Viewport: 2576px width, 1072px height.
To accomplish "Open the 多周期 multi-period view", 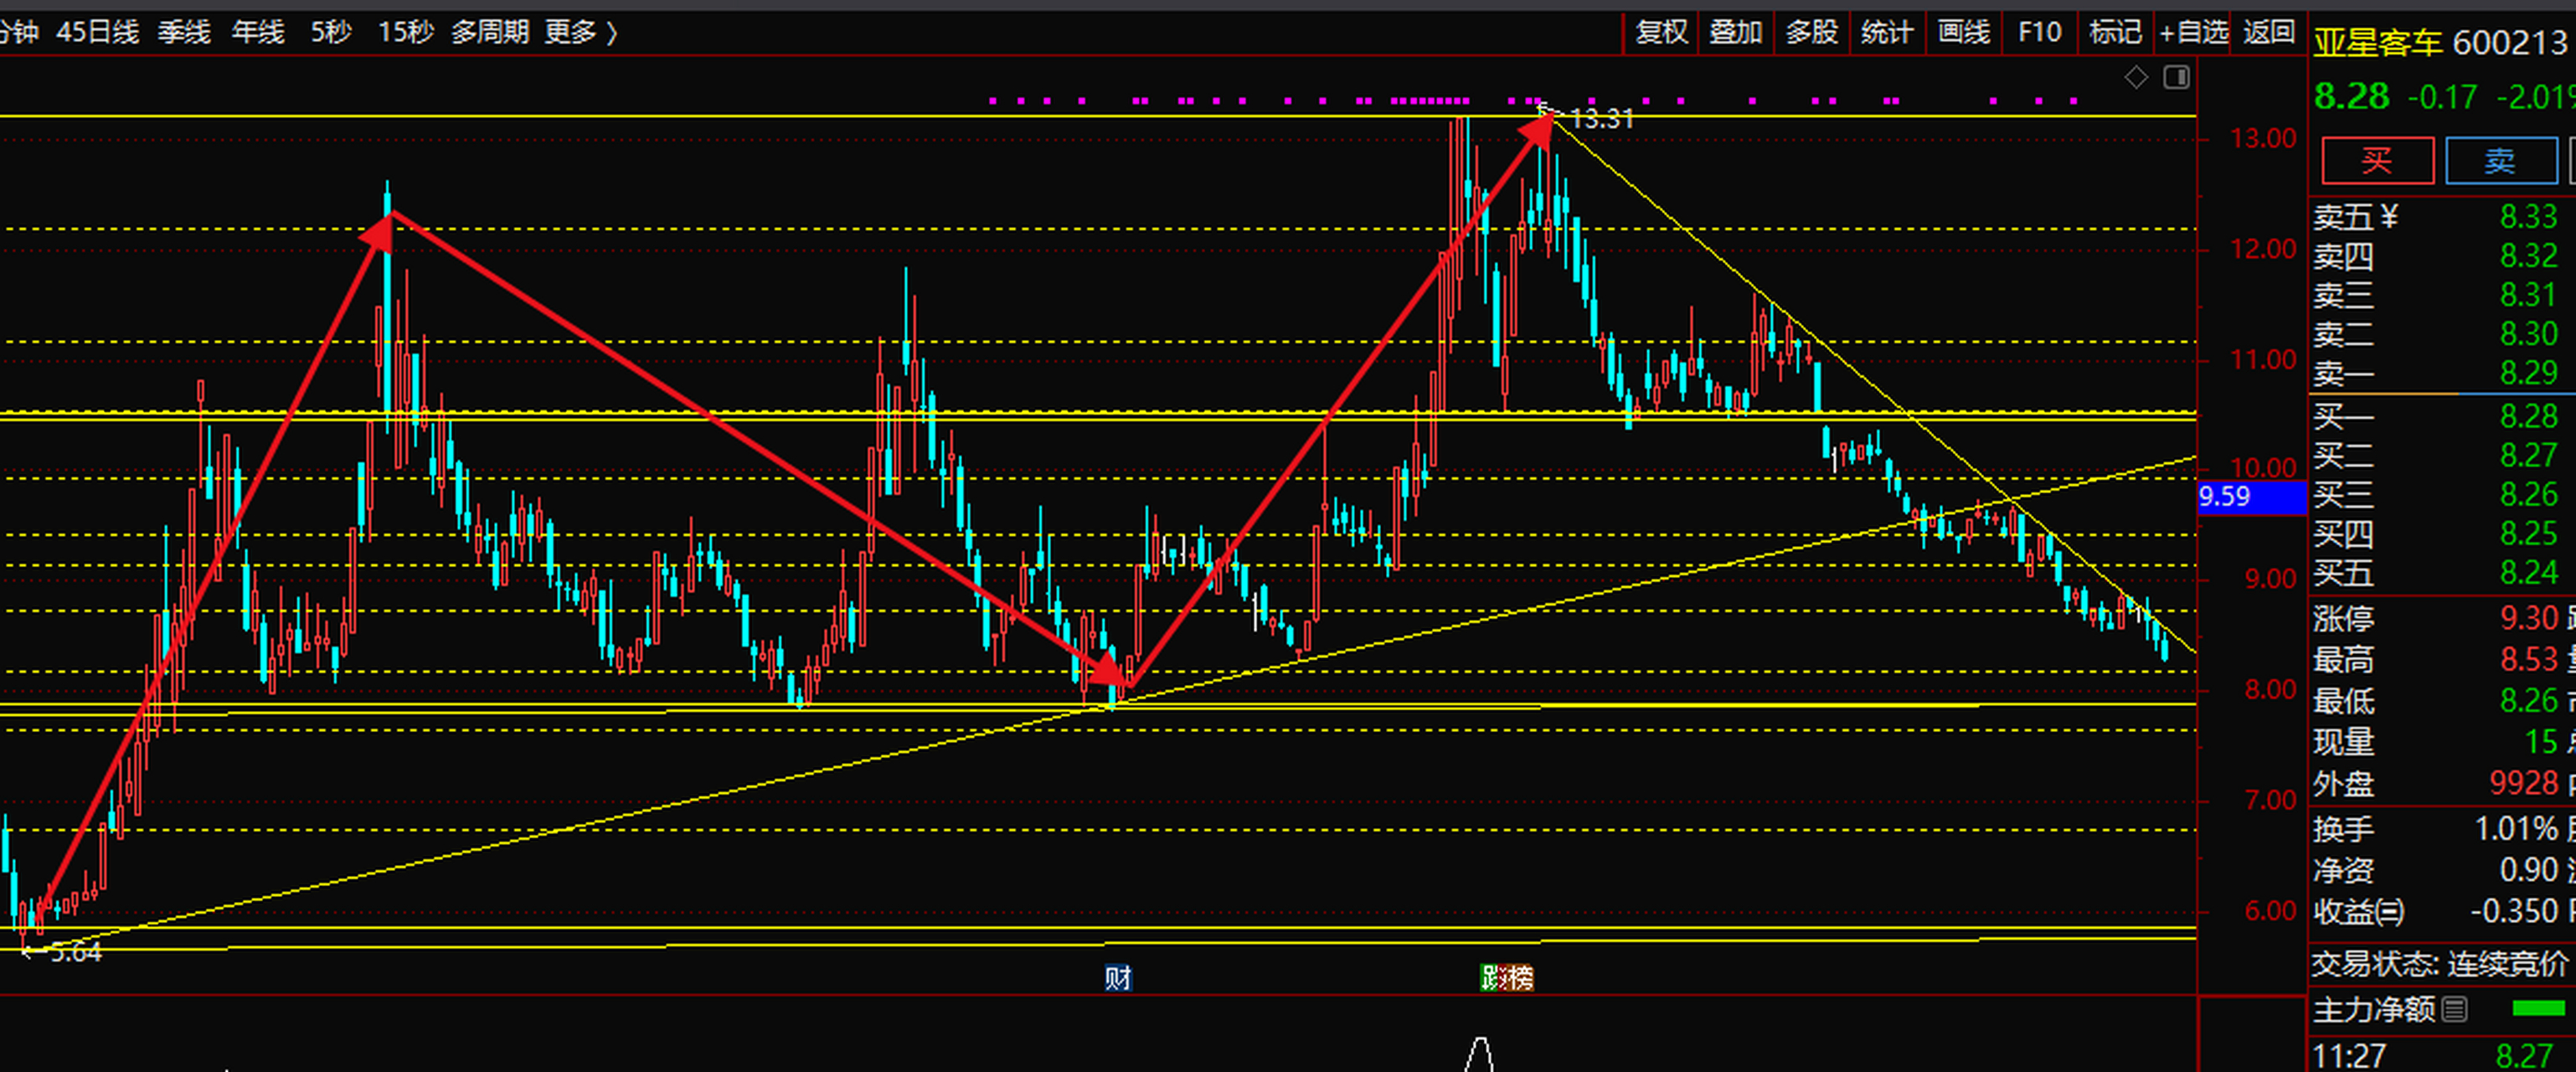I will tap(490, 32).
